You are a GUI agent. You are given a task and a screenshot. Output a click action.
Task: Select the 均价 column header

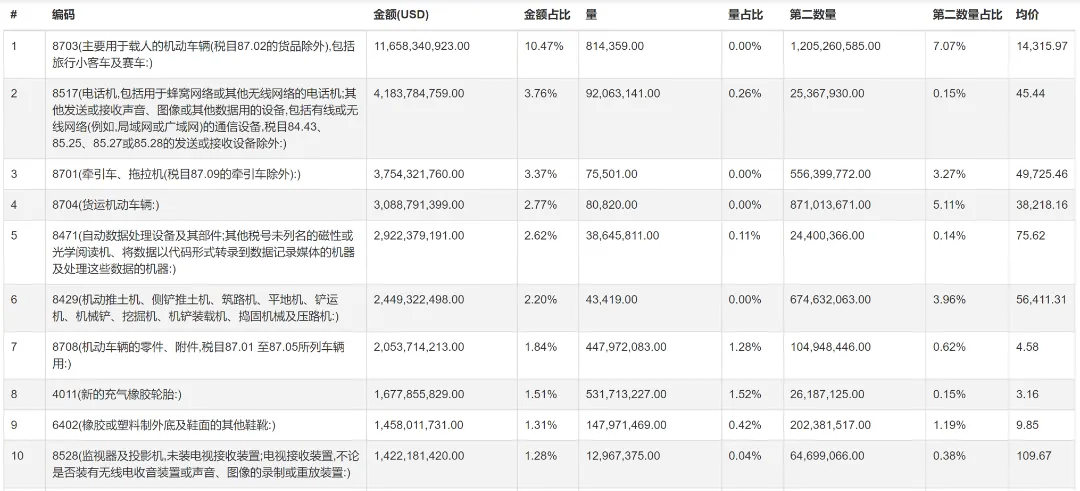(1027, 14)
